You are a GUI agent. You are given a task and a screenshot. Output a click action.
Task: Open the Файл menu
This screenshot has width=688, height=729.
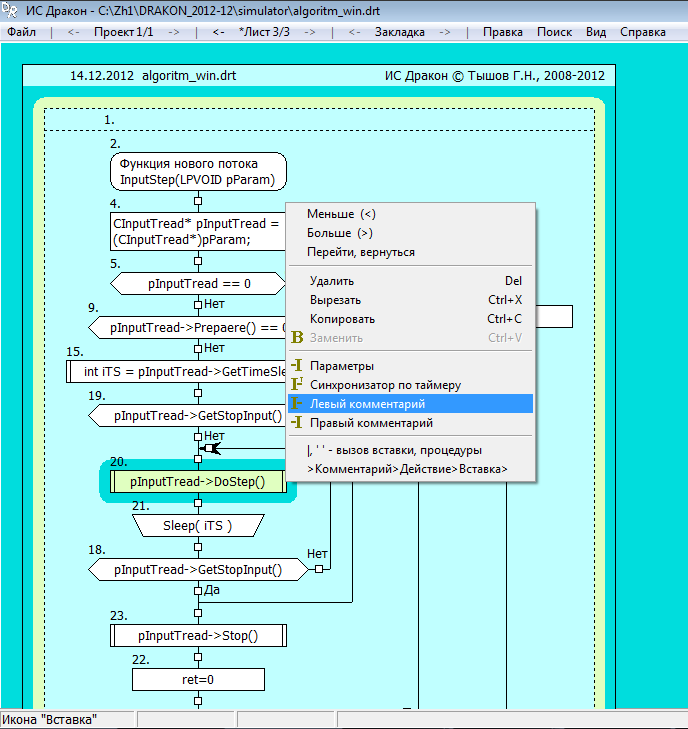(21, 32)
